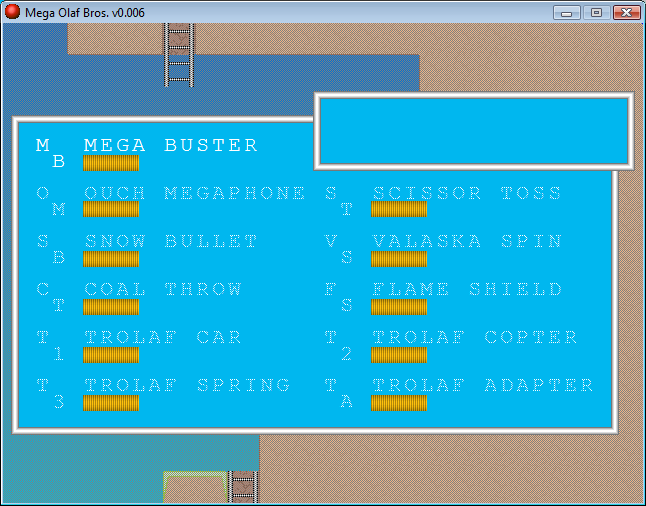Click the MB weapon initials icon

(50, 153)
